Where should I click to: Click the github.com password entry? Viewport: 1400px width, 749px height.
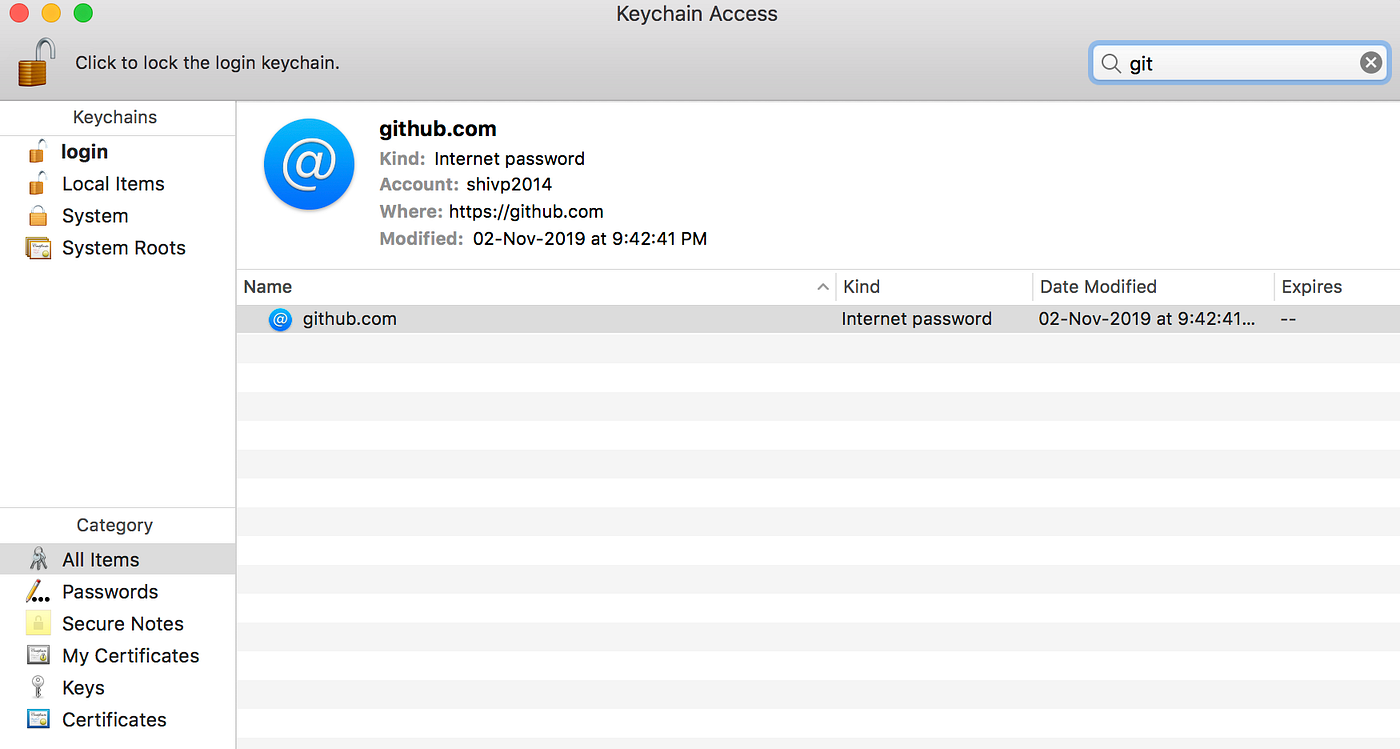[349, 318]
